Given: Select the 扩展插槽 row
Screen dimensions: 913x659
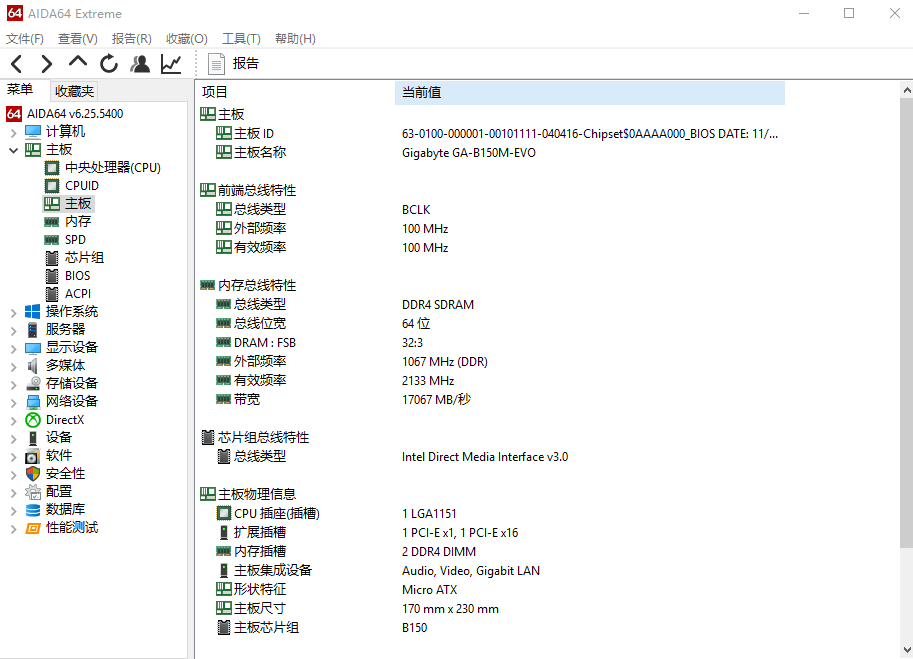Looking at the screenshot, I should coord(493,533).
